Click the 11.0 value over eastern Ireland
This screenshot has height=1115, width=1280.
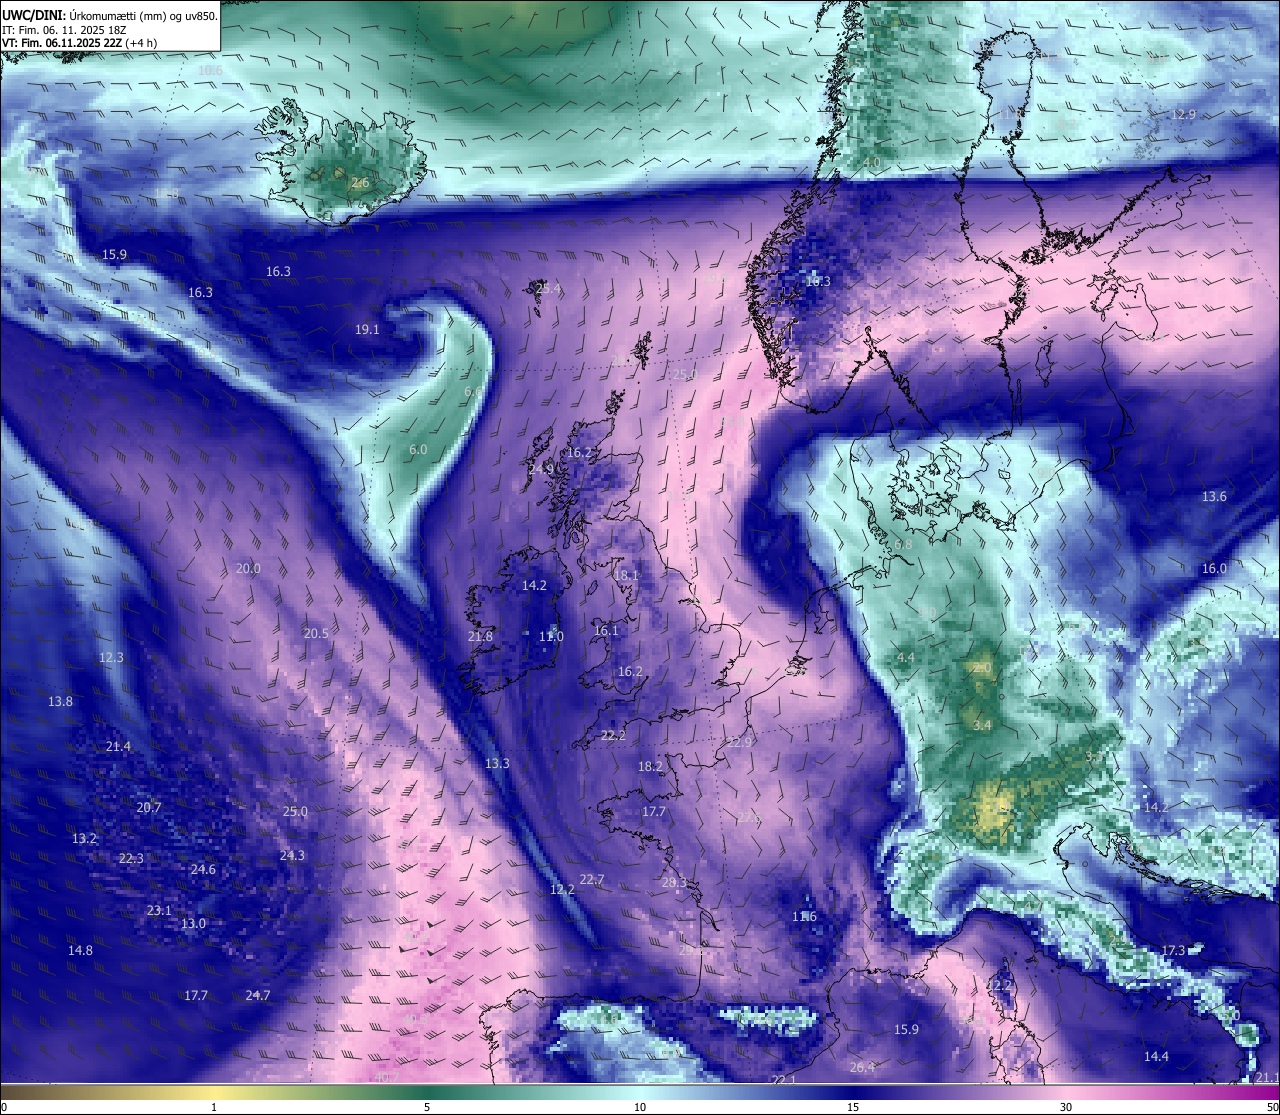pyautogui.click(x=551, y=636)
